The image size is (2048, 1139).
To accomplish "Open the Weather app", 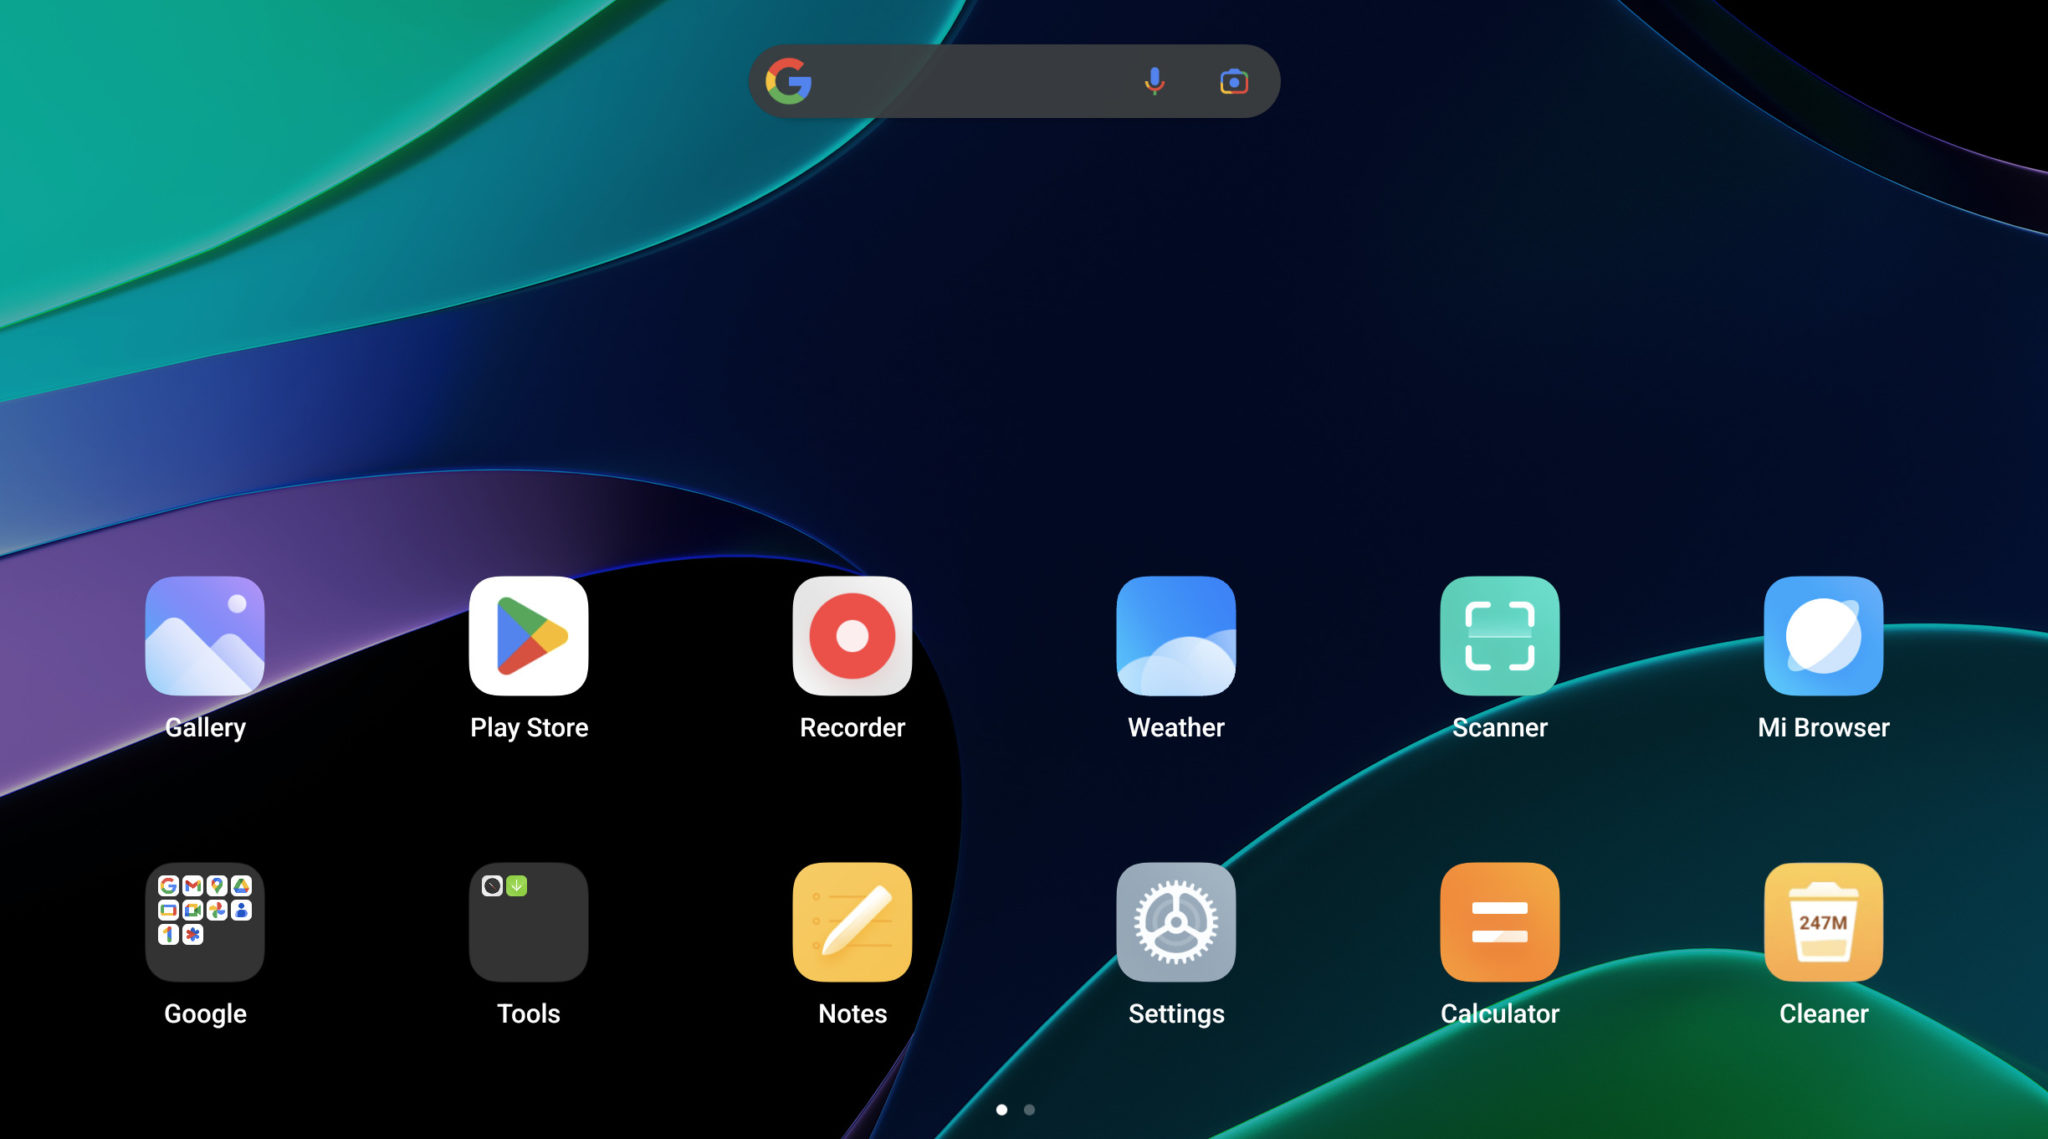I will tap(1176, 635).
